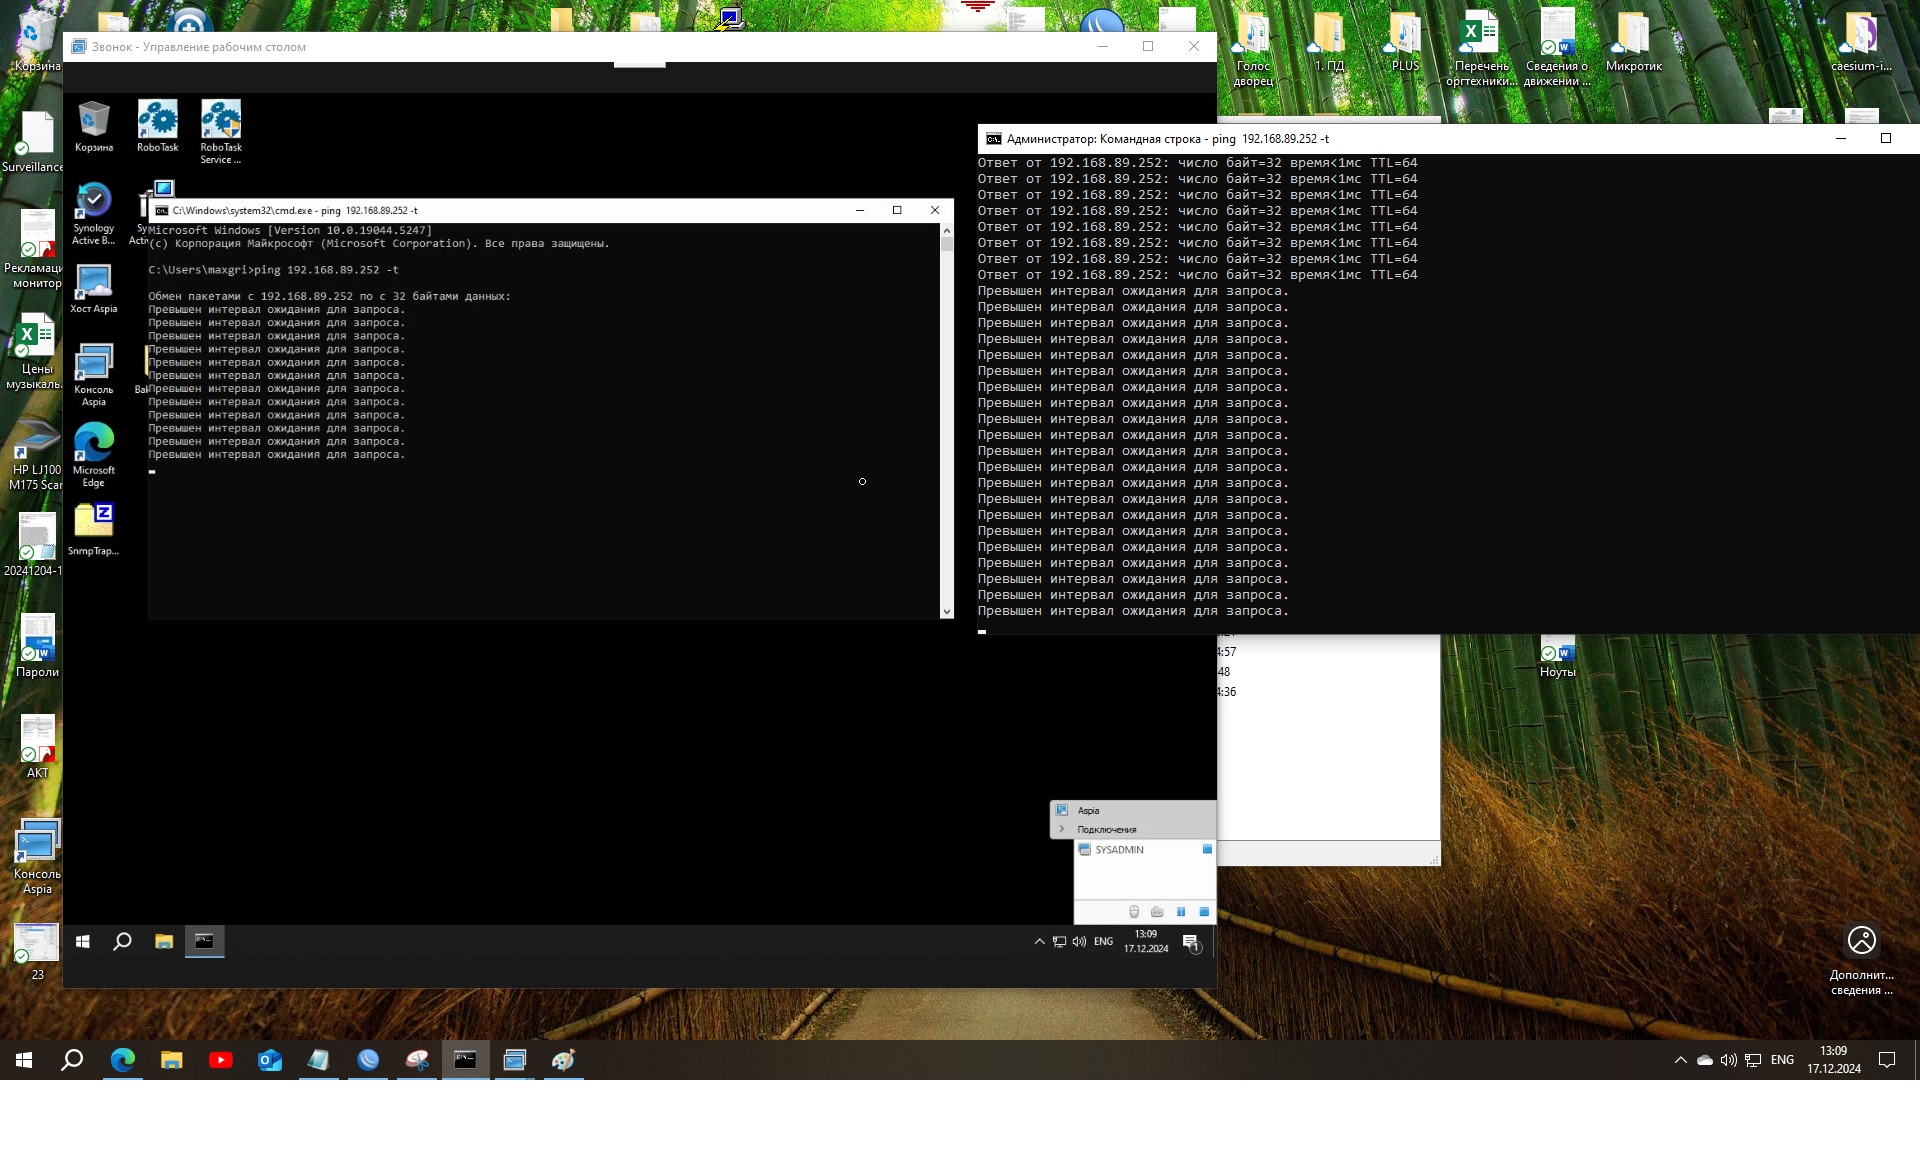Screen dimensions: 1920x1156
Task: Select Микротик folder on desktop
Action: (1634, 42)
